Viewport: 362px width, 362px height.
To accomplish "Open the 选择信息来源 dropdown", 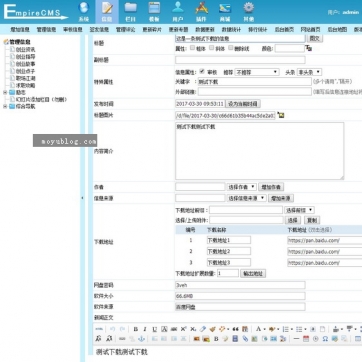I will [247, 198].
